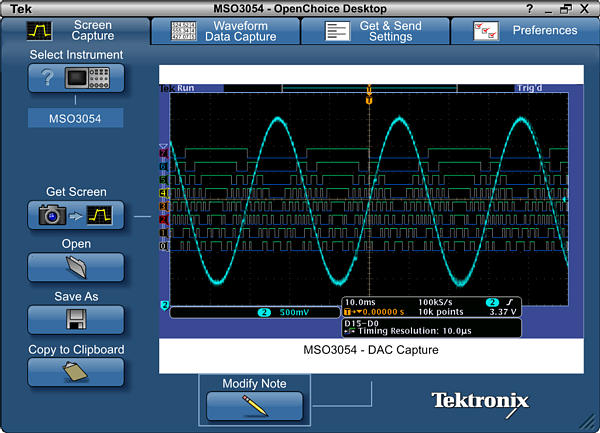
Task: Copy screen capture to clipboard
Action: point(76,372)
